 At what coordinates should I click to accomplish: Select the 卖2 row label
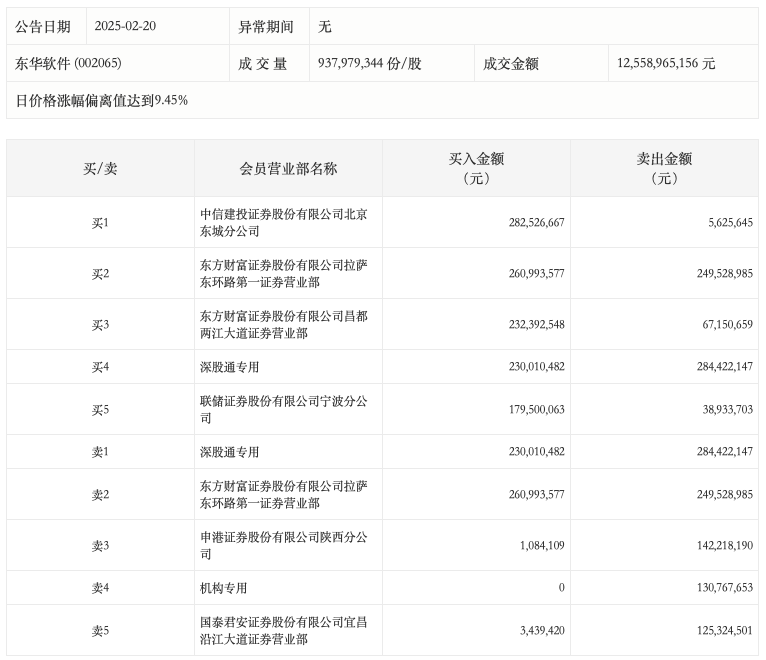[100, 495]
